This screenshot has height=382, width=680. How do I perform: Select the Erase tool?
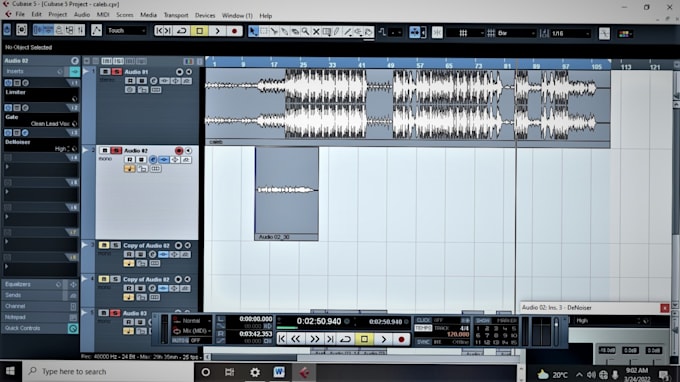[295, 31]
